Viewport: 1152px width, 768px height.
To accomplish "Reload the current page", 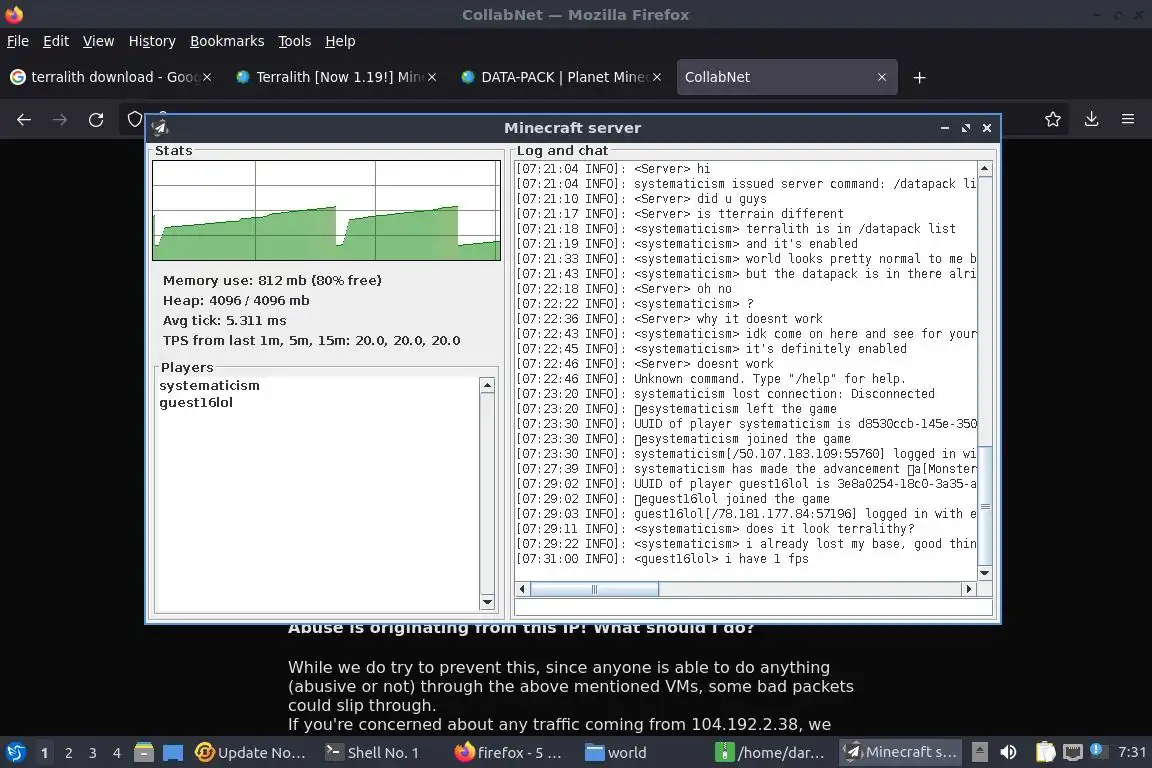I will [x=96, y=120].
